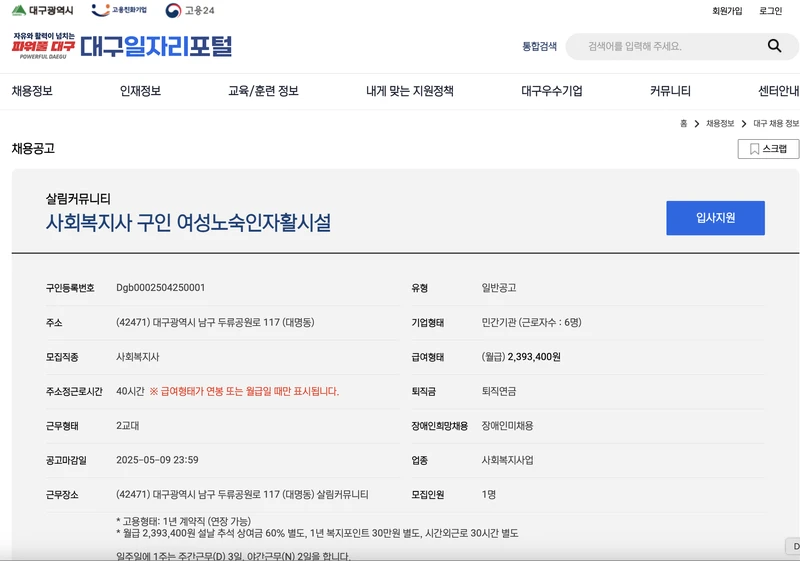Open the 인재정보 menu
Viewport: 800px width, 561px height.
tap(140, 91)
